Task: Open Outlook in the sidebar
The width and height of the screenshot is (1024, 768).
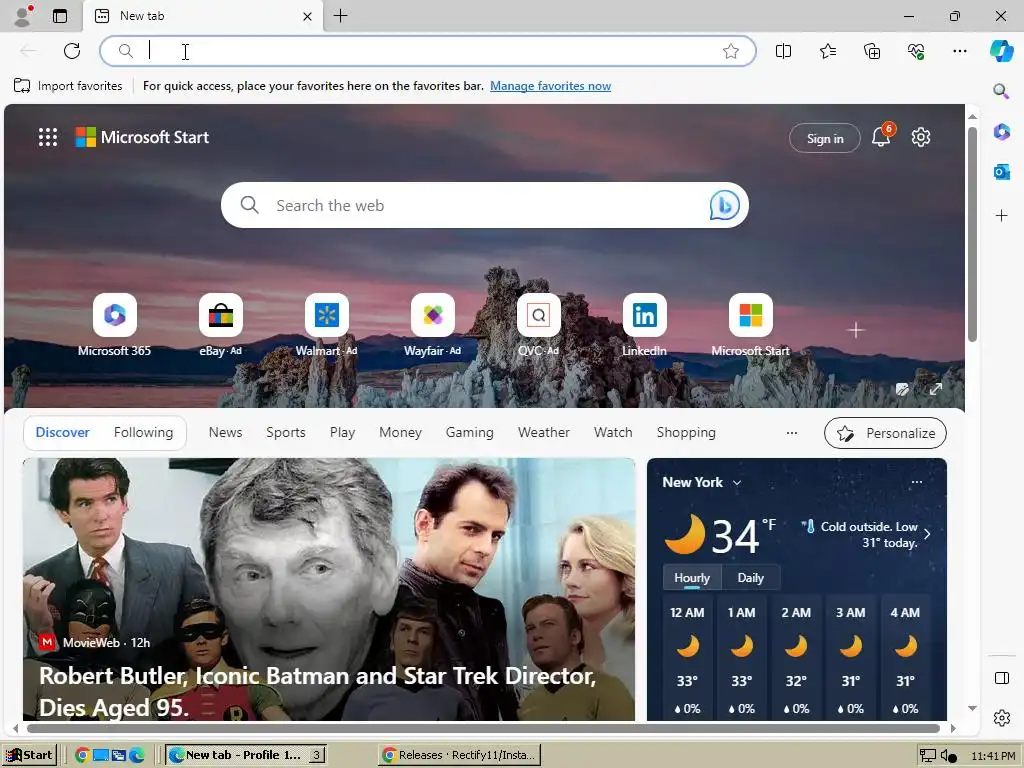Action: pos(1001,172)
